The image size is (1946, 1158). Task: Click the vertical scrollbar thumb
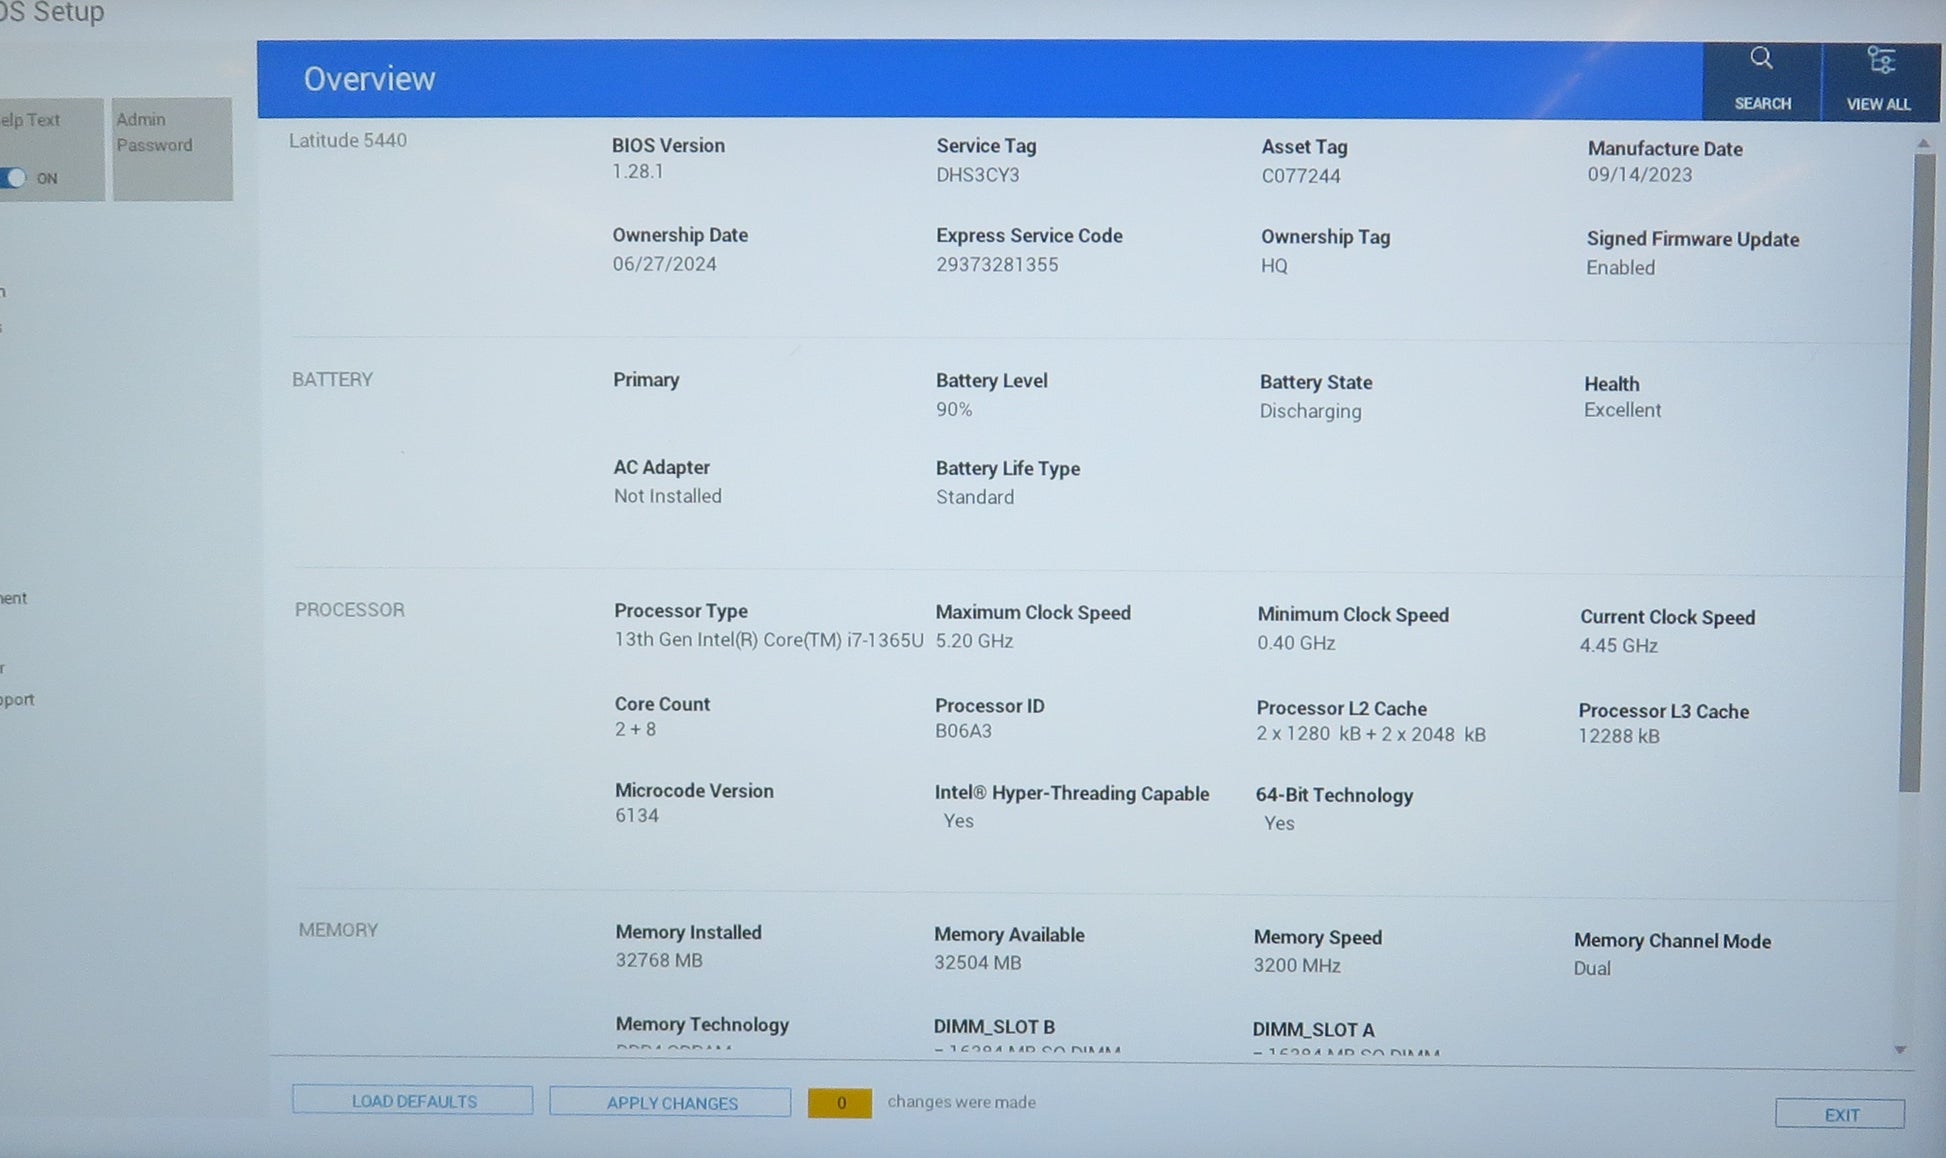tap(1916, 470)
